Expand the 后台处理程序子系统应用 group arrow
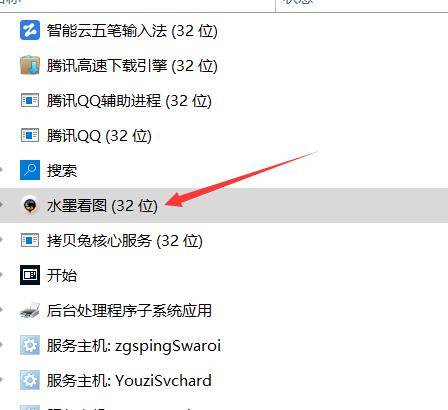 point(2,309)
